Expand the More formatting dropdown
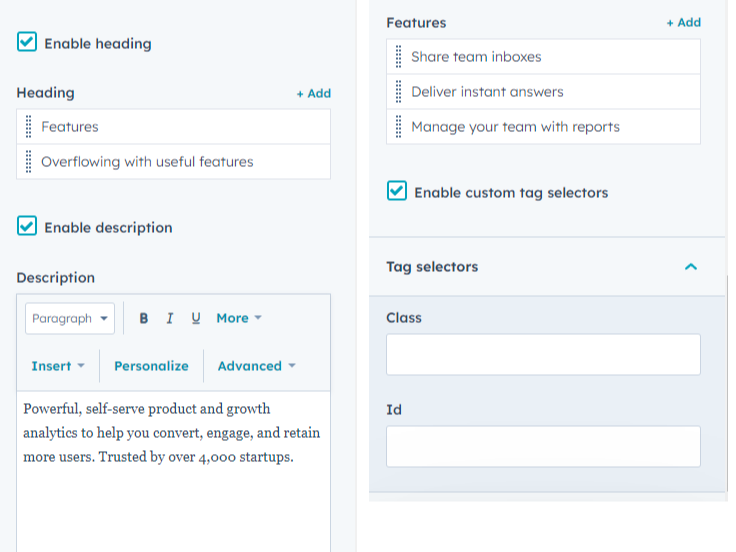This screenshot has height=552, width=736. 239,318
